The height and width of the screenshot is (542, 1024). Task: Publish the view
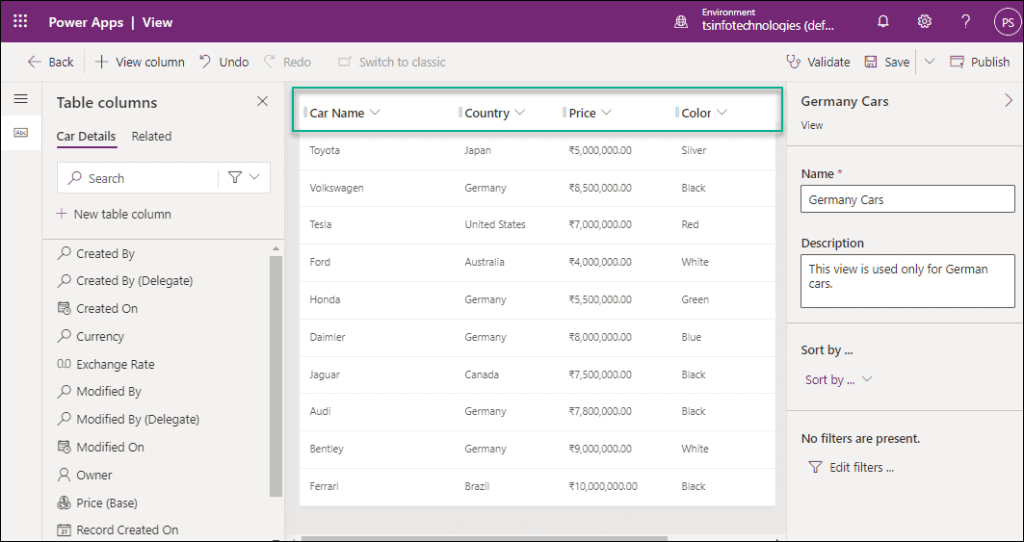pos(980,62)
